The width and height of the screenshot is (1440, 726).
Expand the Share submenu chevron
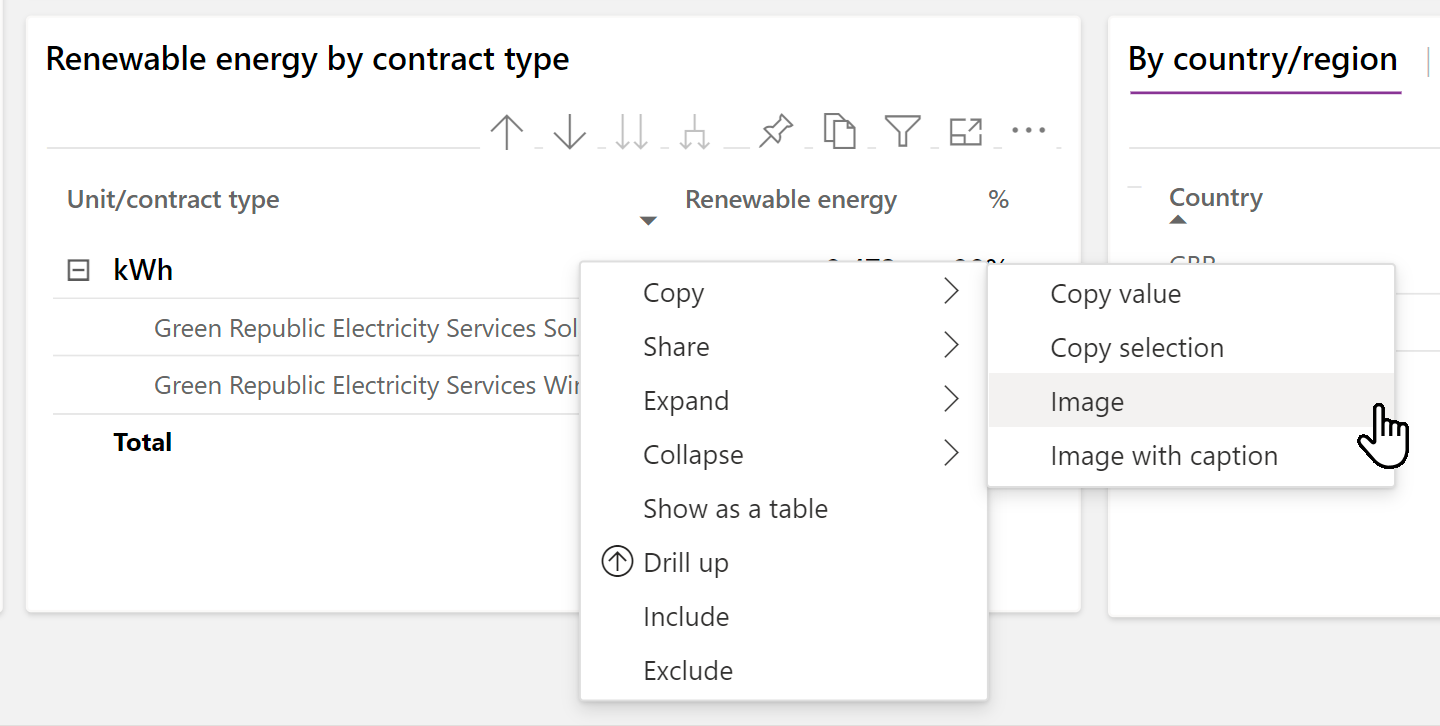click(954, 345)
